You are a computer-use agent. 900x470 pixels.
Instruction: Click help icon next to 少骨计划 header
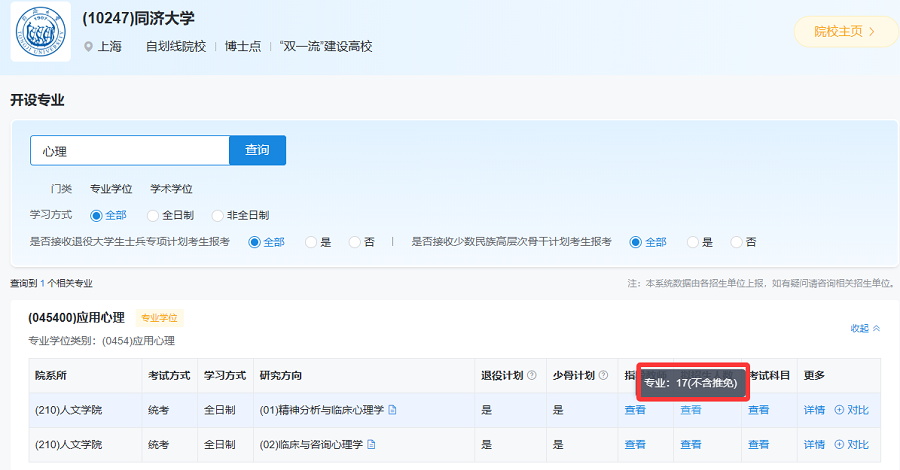[x=604, y=376]
